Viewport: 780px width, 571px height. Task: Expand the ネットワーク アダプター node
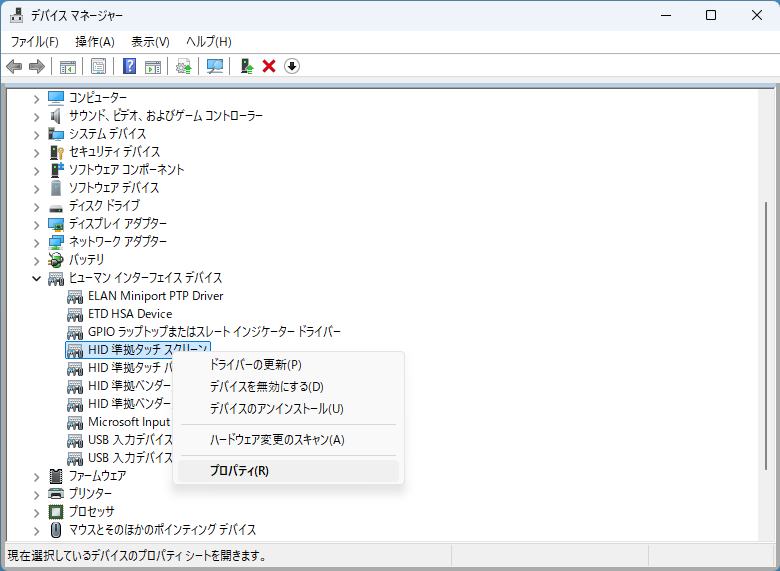click(36, 242)
